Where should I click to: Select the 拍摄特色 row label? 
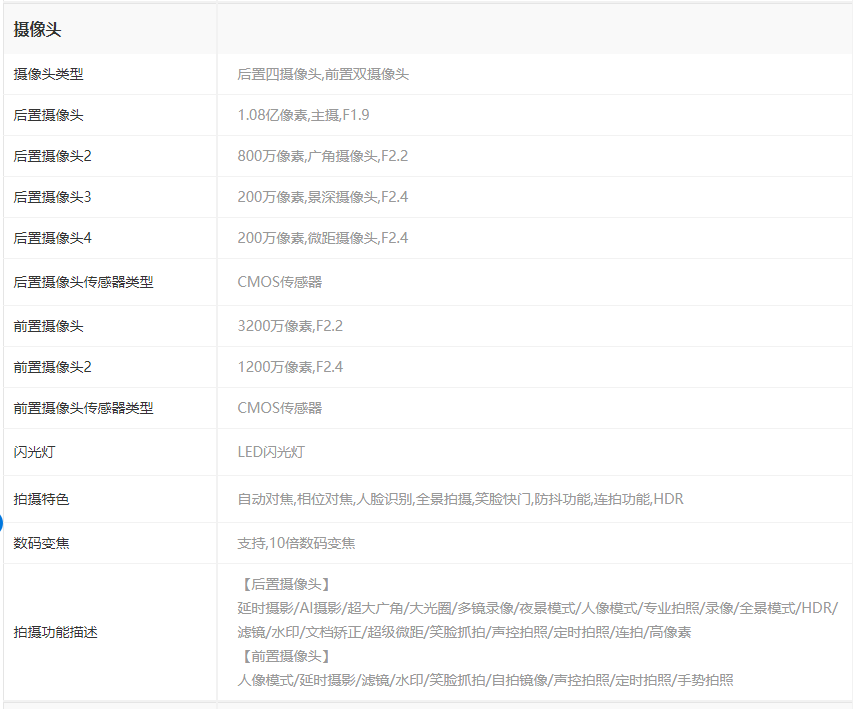tap(41, 499)
